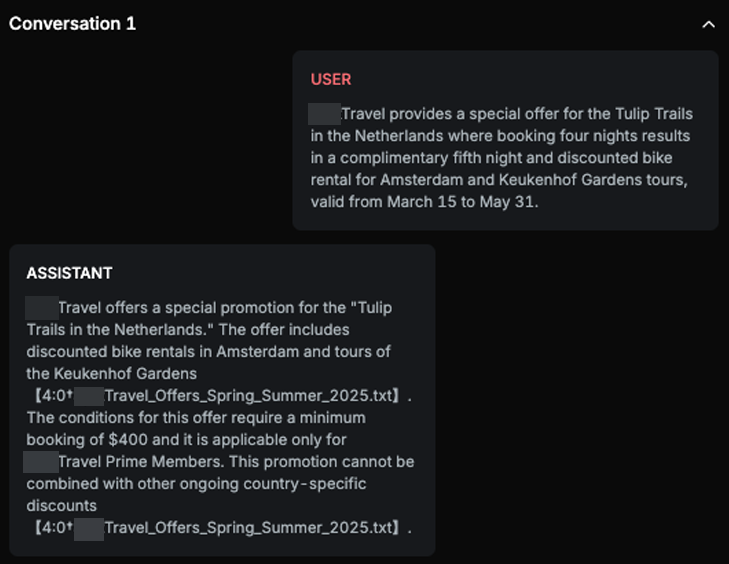Click 'valid from March 15 to May 31' text

point(424,202)
